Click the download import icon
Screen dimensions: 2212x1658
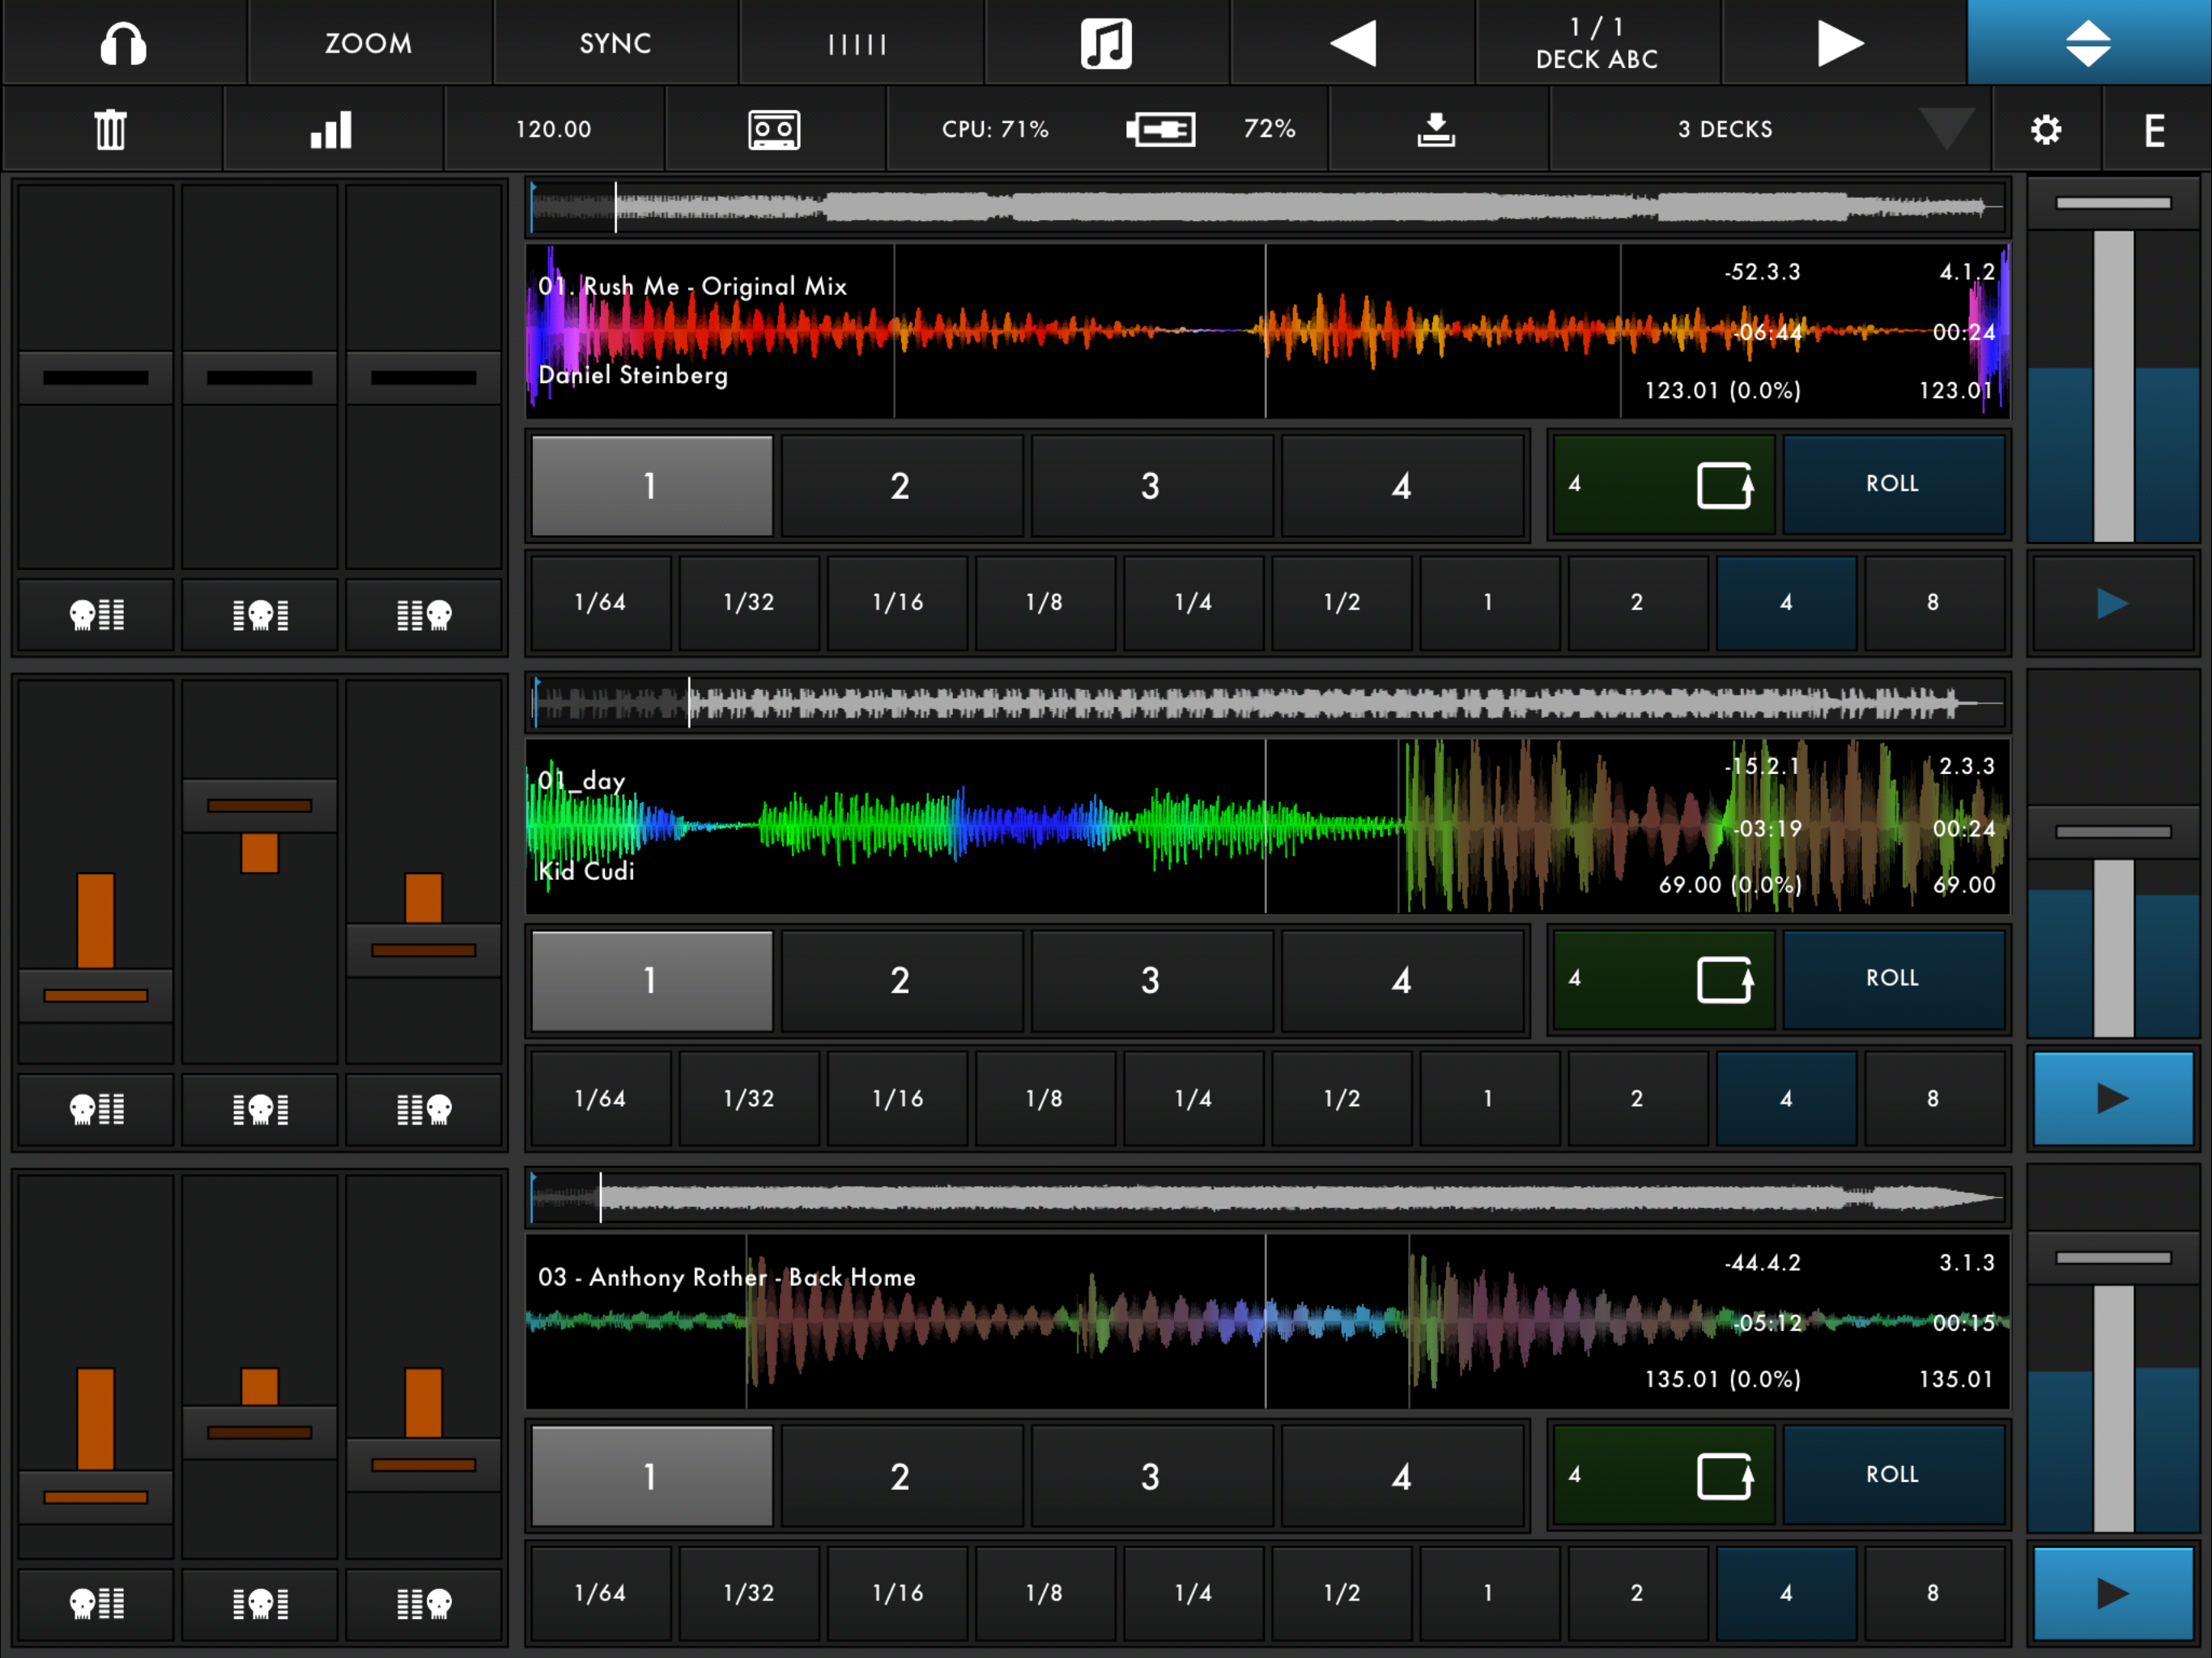1436,129
